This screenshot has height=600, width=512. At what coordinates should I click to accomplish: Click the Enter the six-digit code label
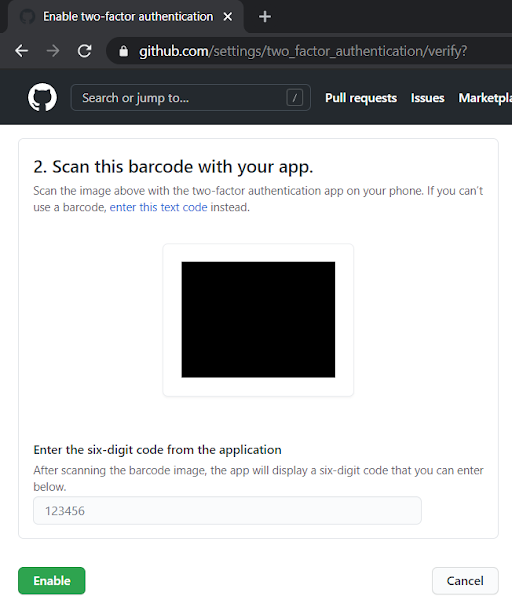click(x=157, y=450)
